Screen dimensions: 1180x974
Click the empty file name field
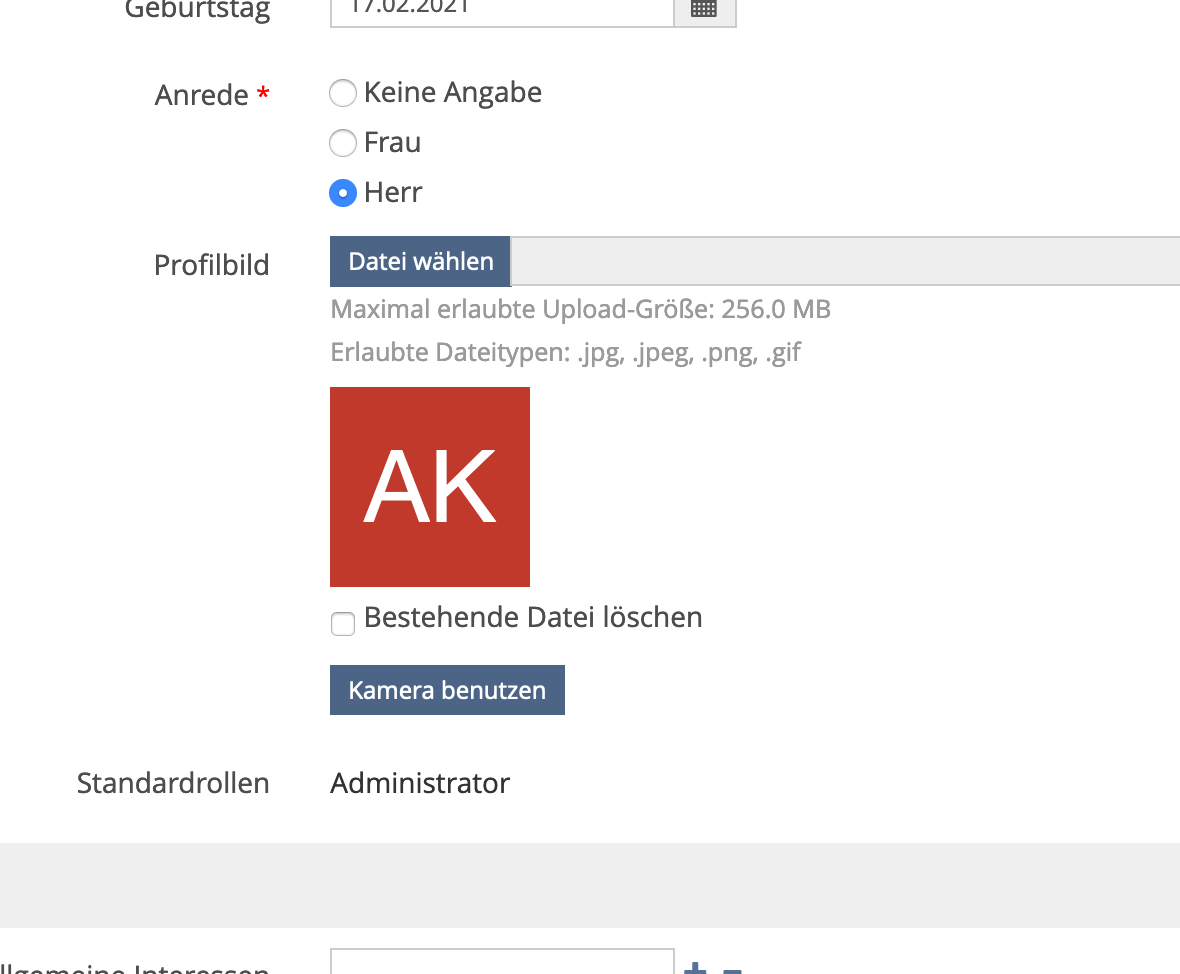click(x=845, y=262)
